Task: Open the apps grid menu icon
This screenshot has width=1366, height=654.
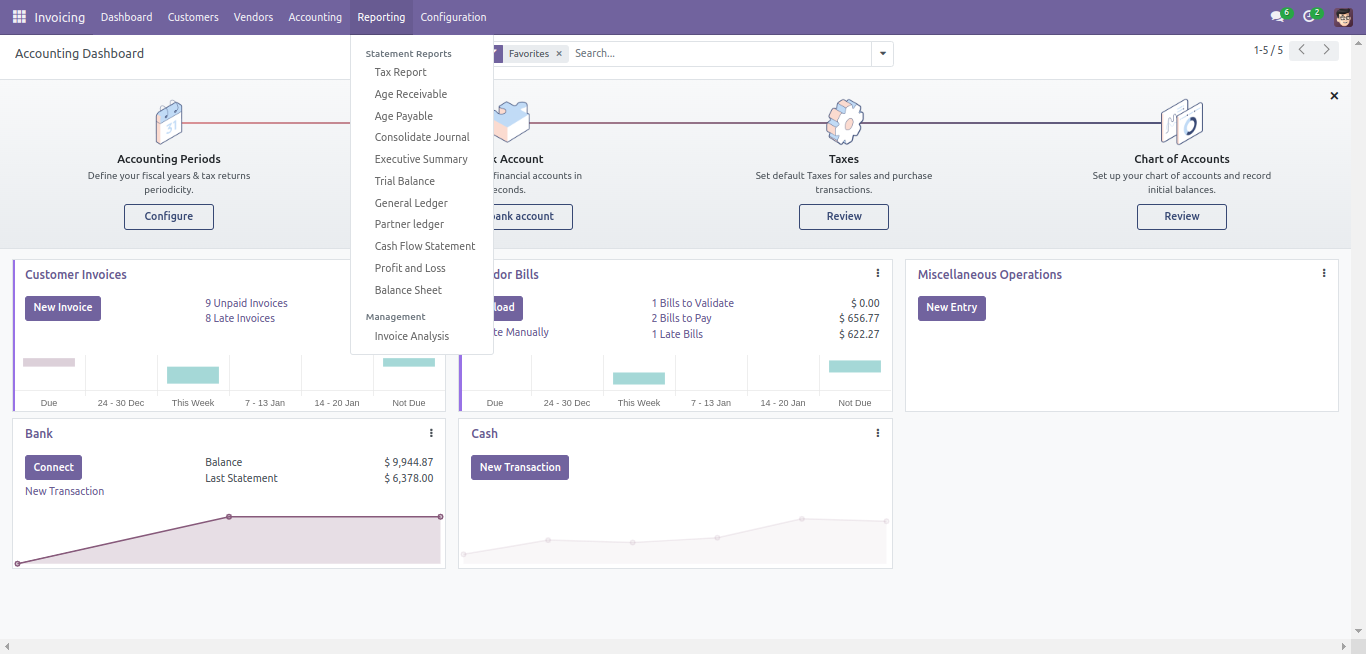Action: [x=19, y=17]
